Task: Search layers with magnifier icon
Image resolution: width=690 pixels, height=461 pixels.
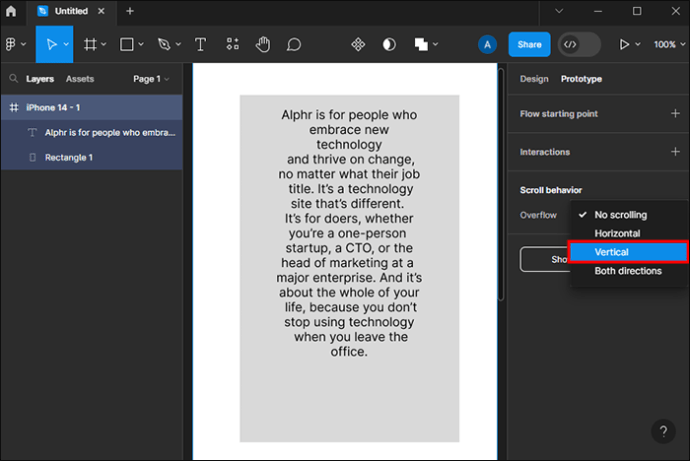Action: click(13, 79)
